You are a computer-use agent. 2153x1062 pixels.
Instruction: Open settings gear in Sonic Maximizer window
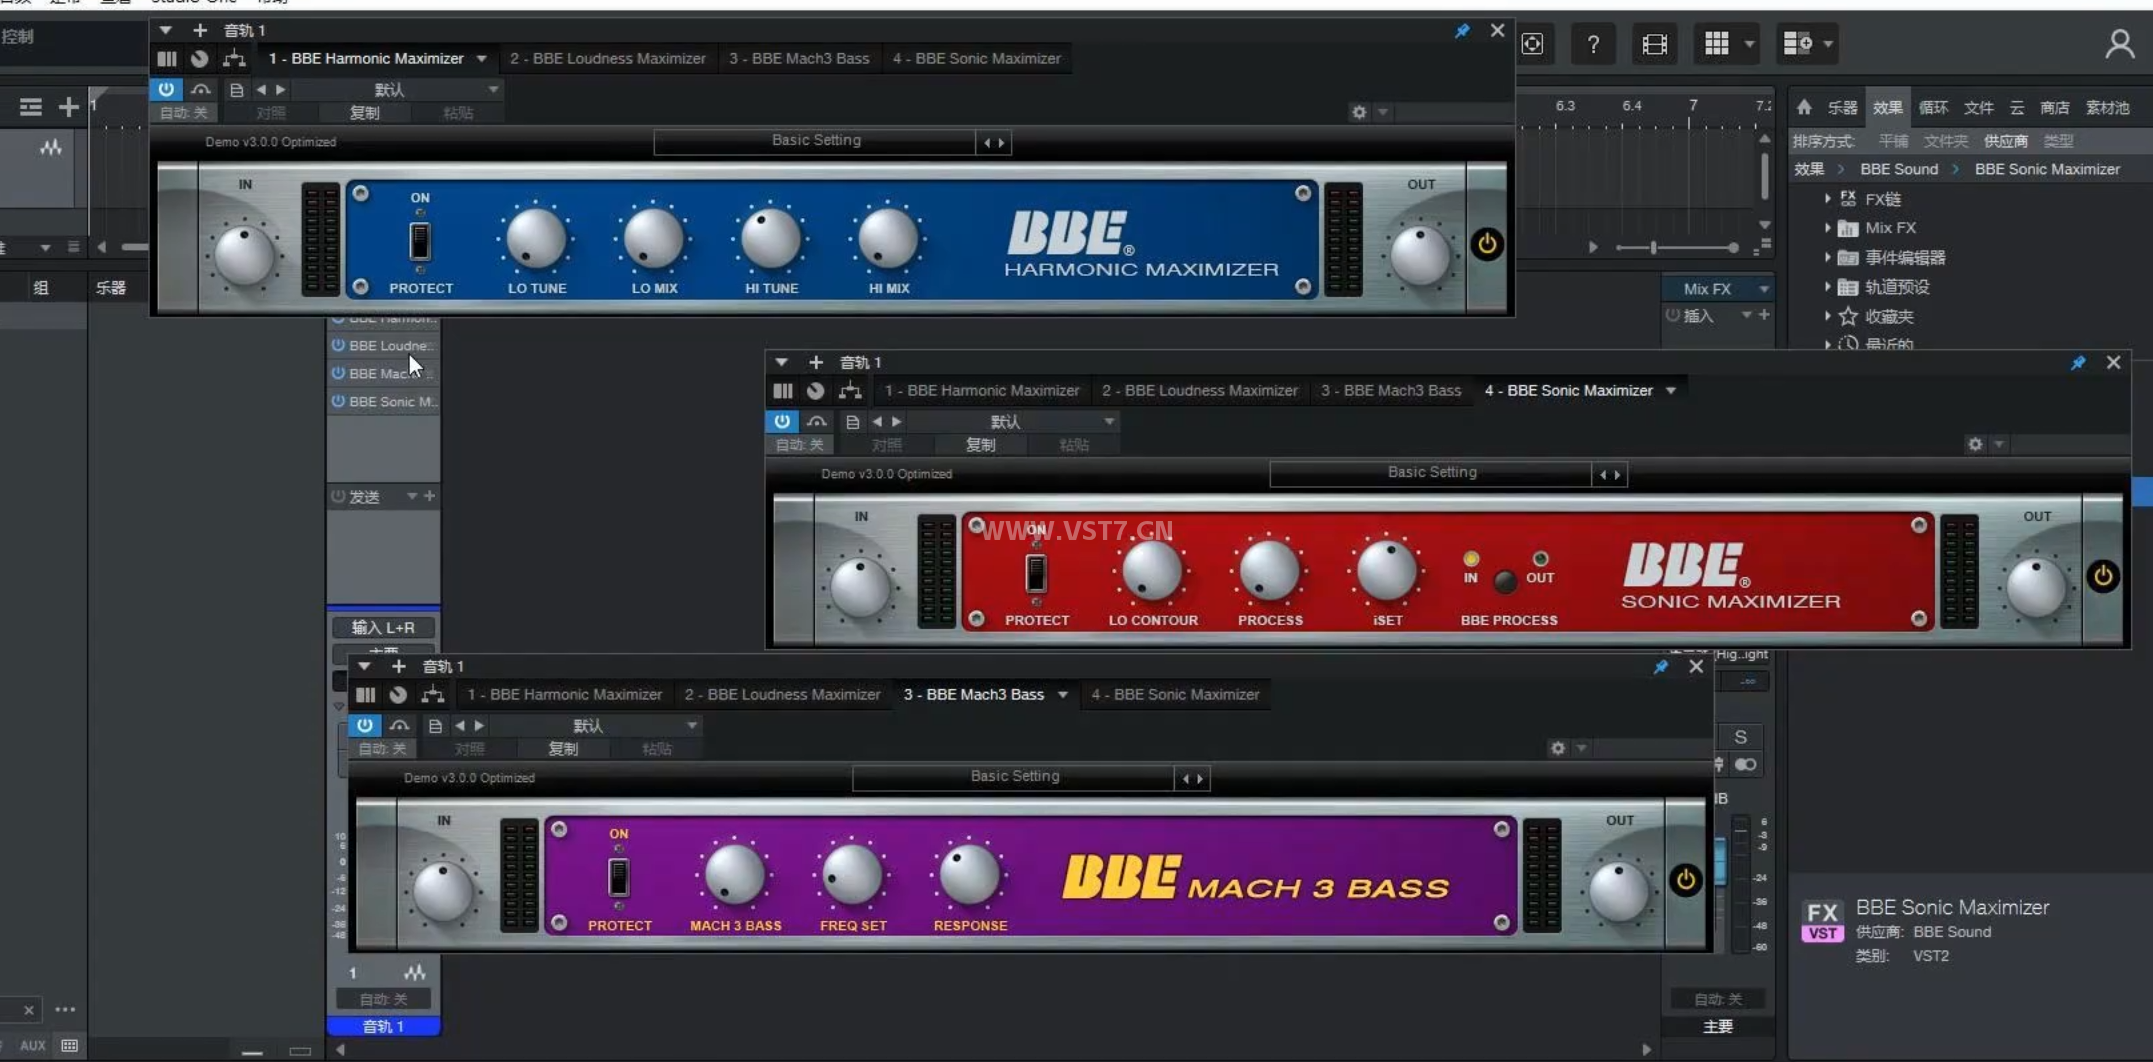coord(1975,444)
